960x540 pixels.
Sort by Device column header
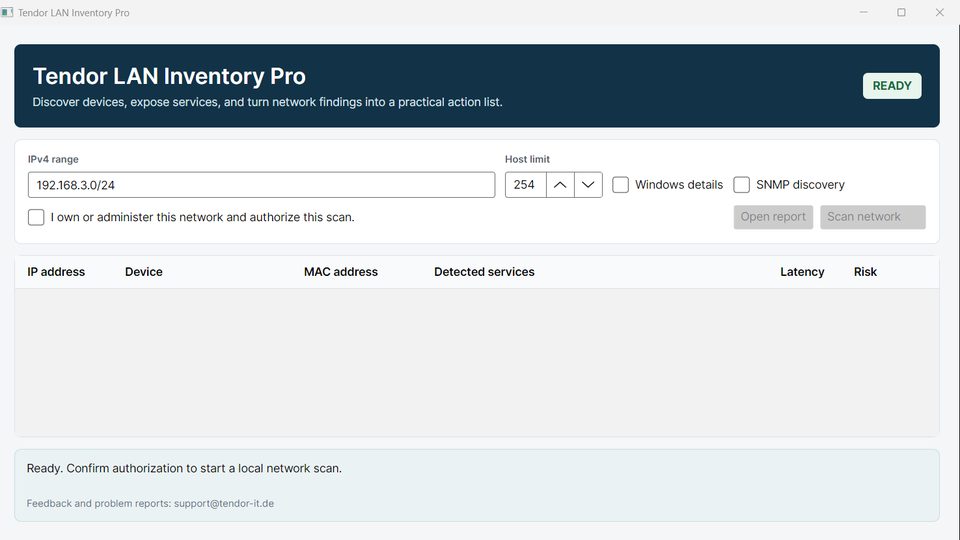click(x=144, y=272)
